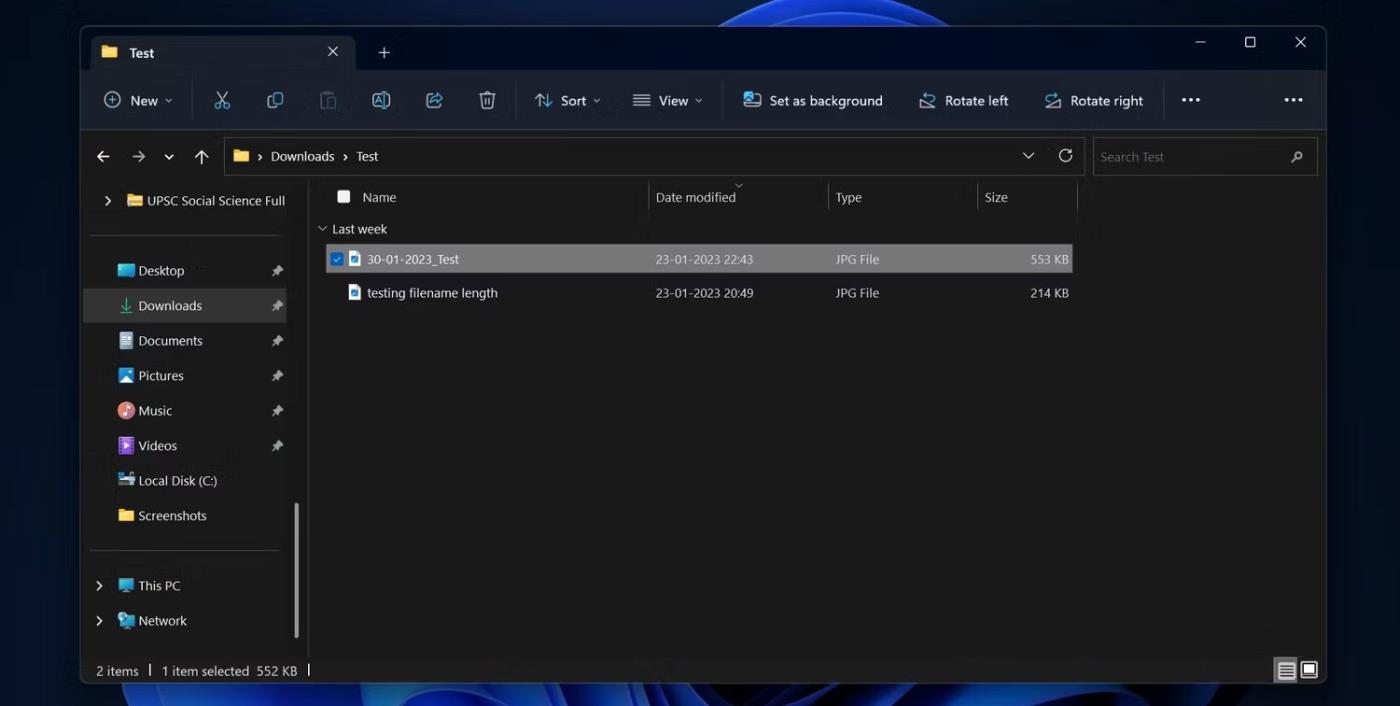The height and width of the screenshot is (706, 1400).
Task: Open Documents in the sidebar
Action: coord(170,341)
